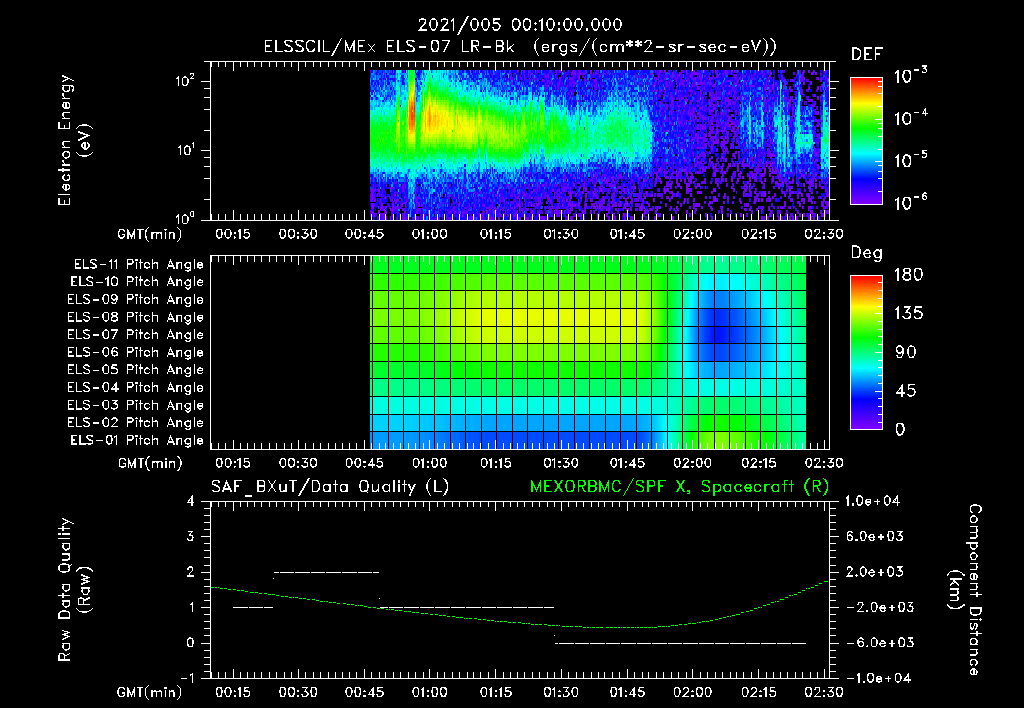Image resolution: width=1024 pixels, height=708 pixels.
Task: Click the 10^-3 tick on DEF colorbar
Action: [910, 76]
